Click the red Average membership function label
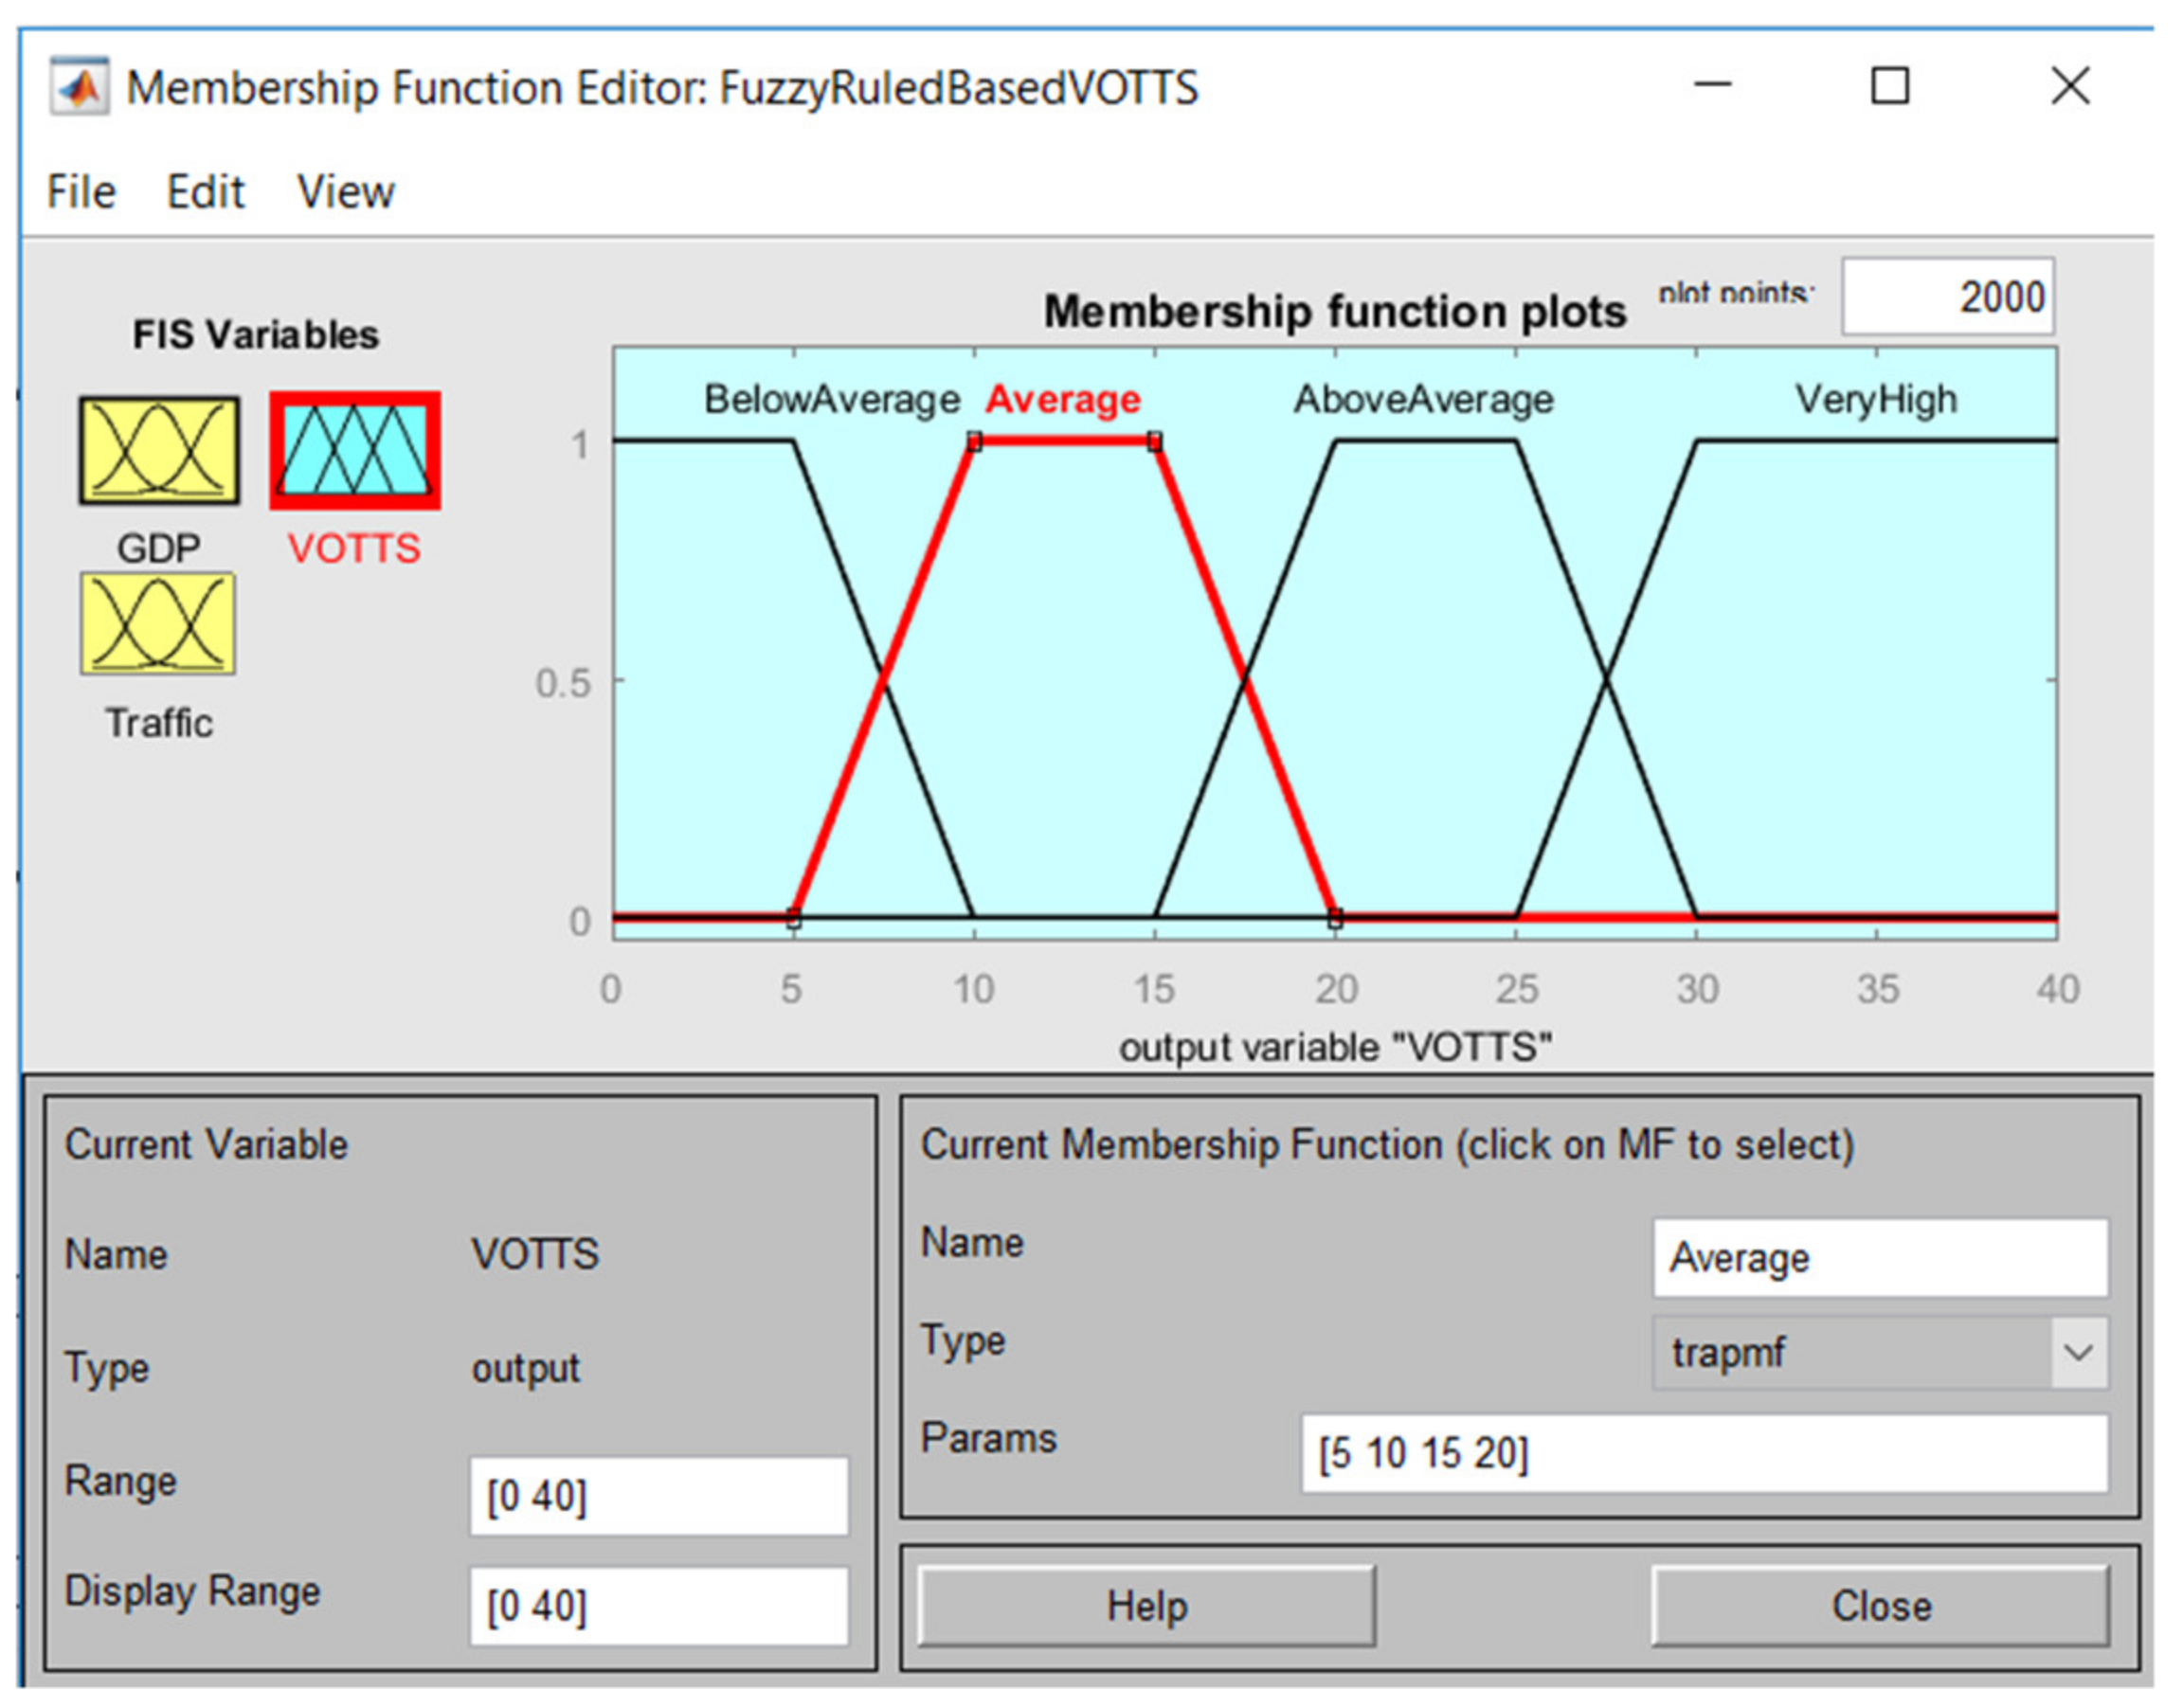The height and width of the screenshot is (1708, 2183). [1062, 399]
